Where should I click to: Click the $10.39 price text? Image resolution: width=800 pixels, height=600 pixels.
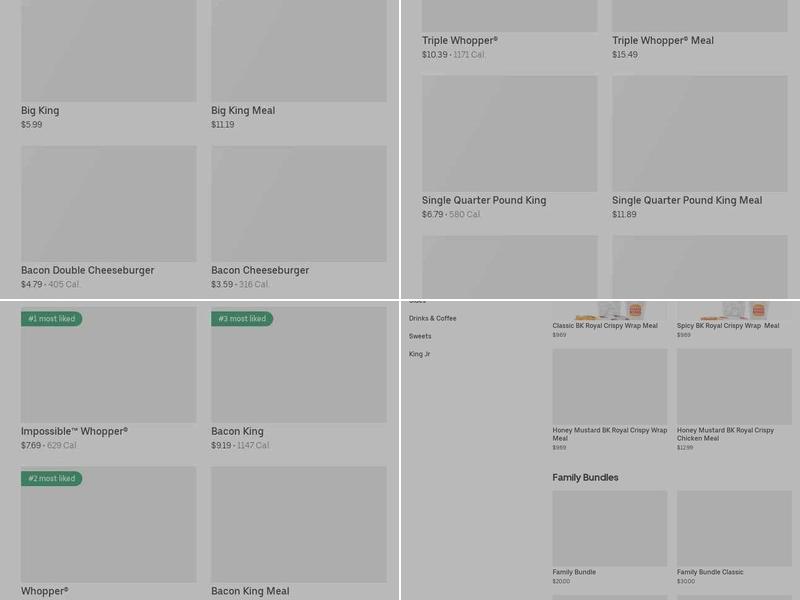pos(435,55)
